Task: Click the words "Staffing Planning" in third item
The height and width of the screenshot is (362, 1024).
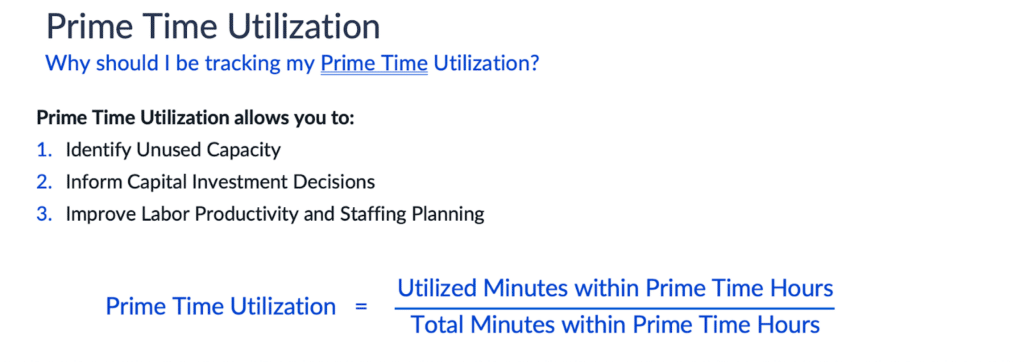Action: pos(411,214)
